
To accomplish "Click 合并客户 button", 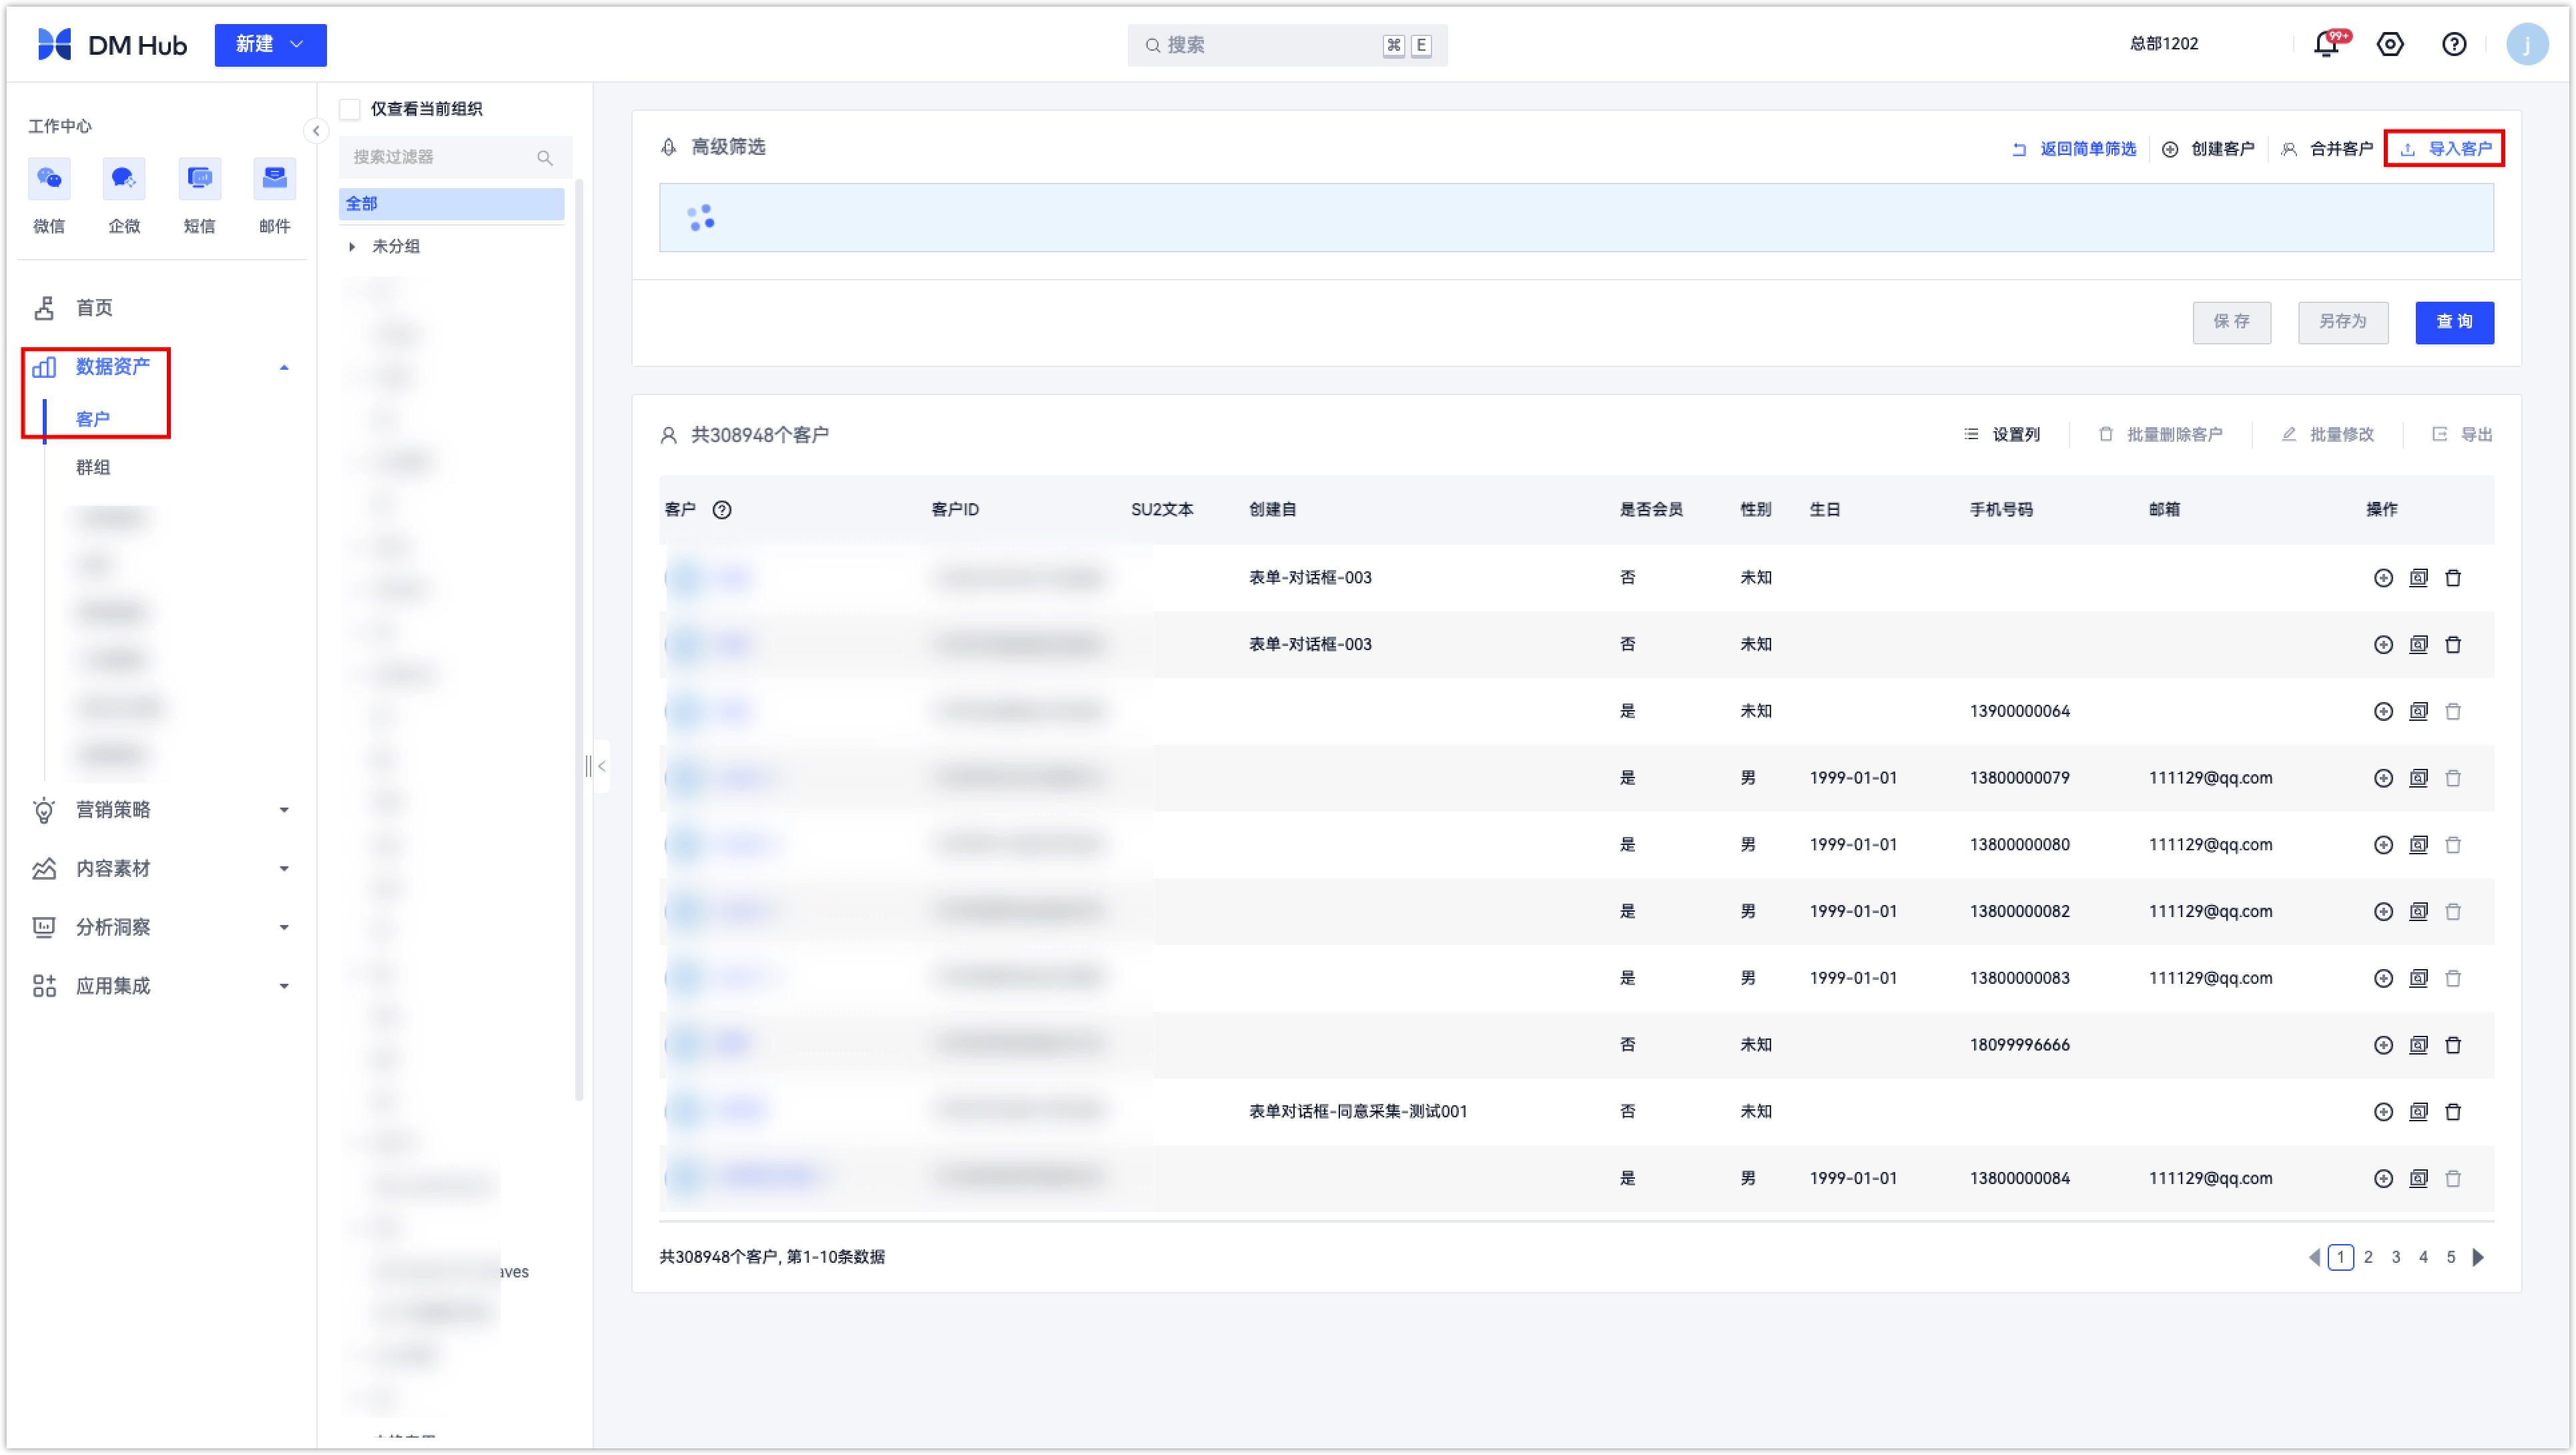I will (x=2327, y=149).
